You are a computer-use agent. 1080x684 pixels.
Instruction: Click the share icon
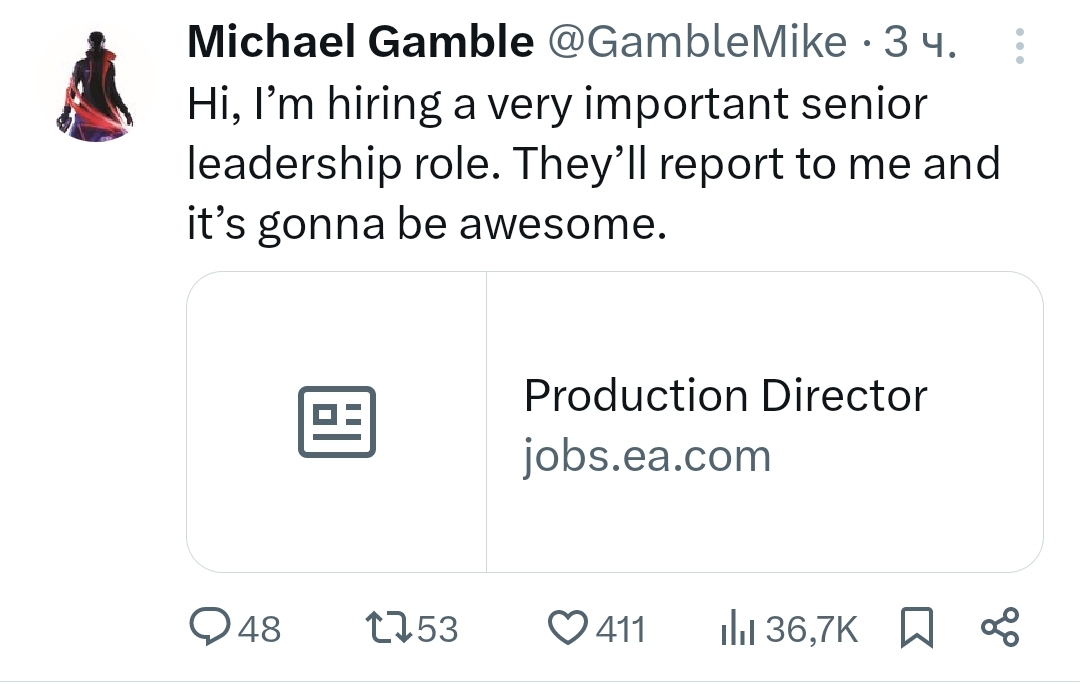[x=999, y=627]
